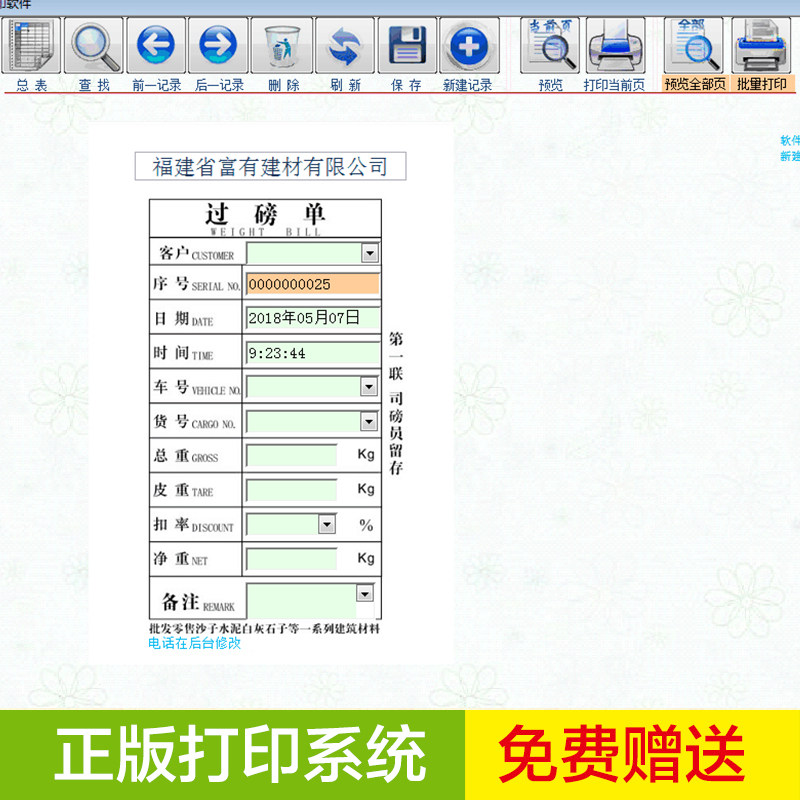This screenshot has width=800, height=800.
Task: Click the 预览全部页 preview-all icon
Action: [x=694, y=45]
